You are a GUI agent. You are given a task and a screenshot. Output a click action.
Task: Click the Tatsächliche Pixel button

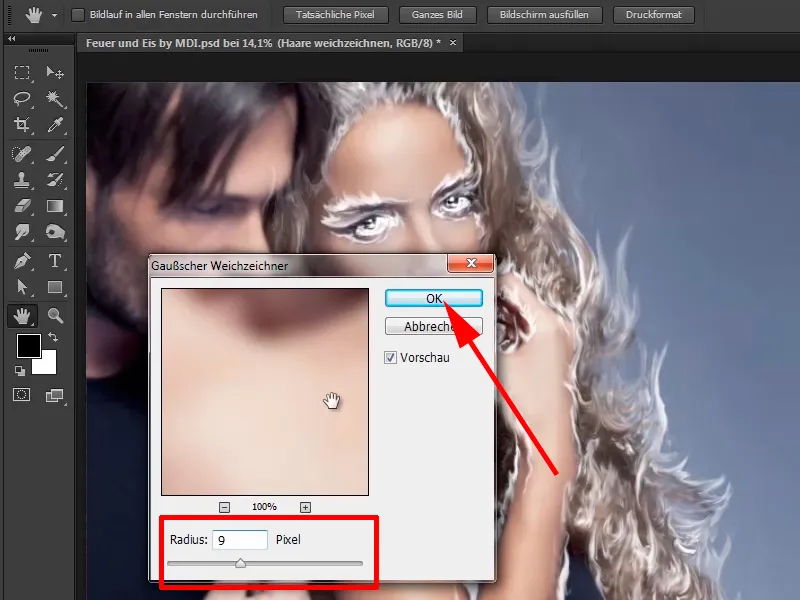click(x=336, y=15)
